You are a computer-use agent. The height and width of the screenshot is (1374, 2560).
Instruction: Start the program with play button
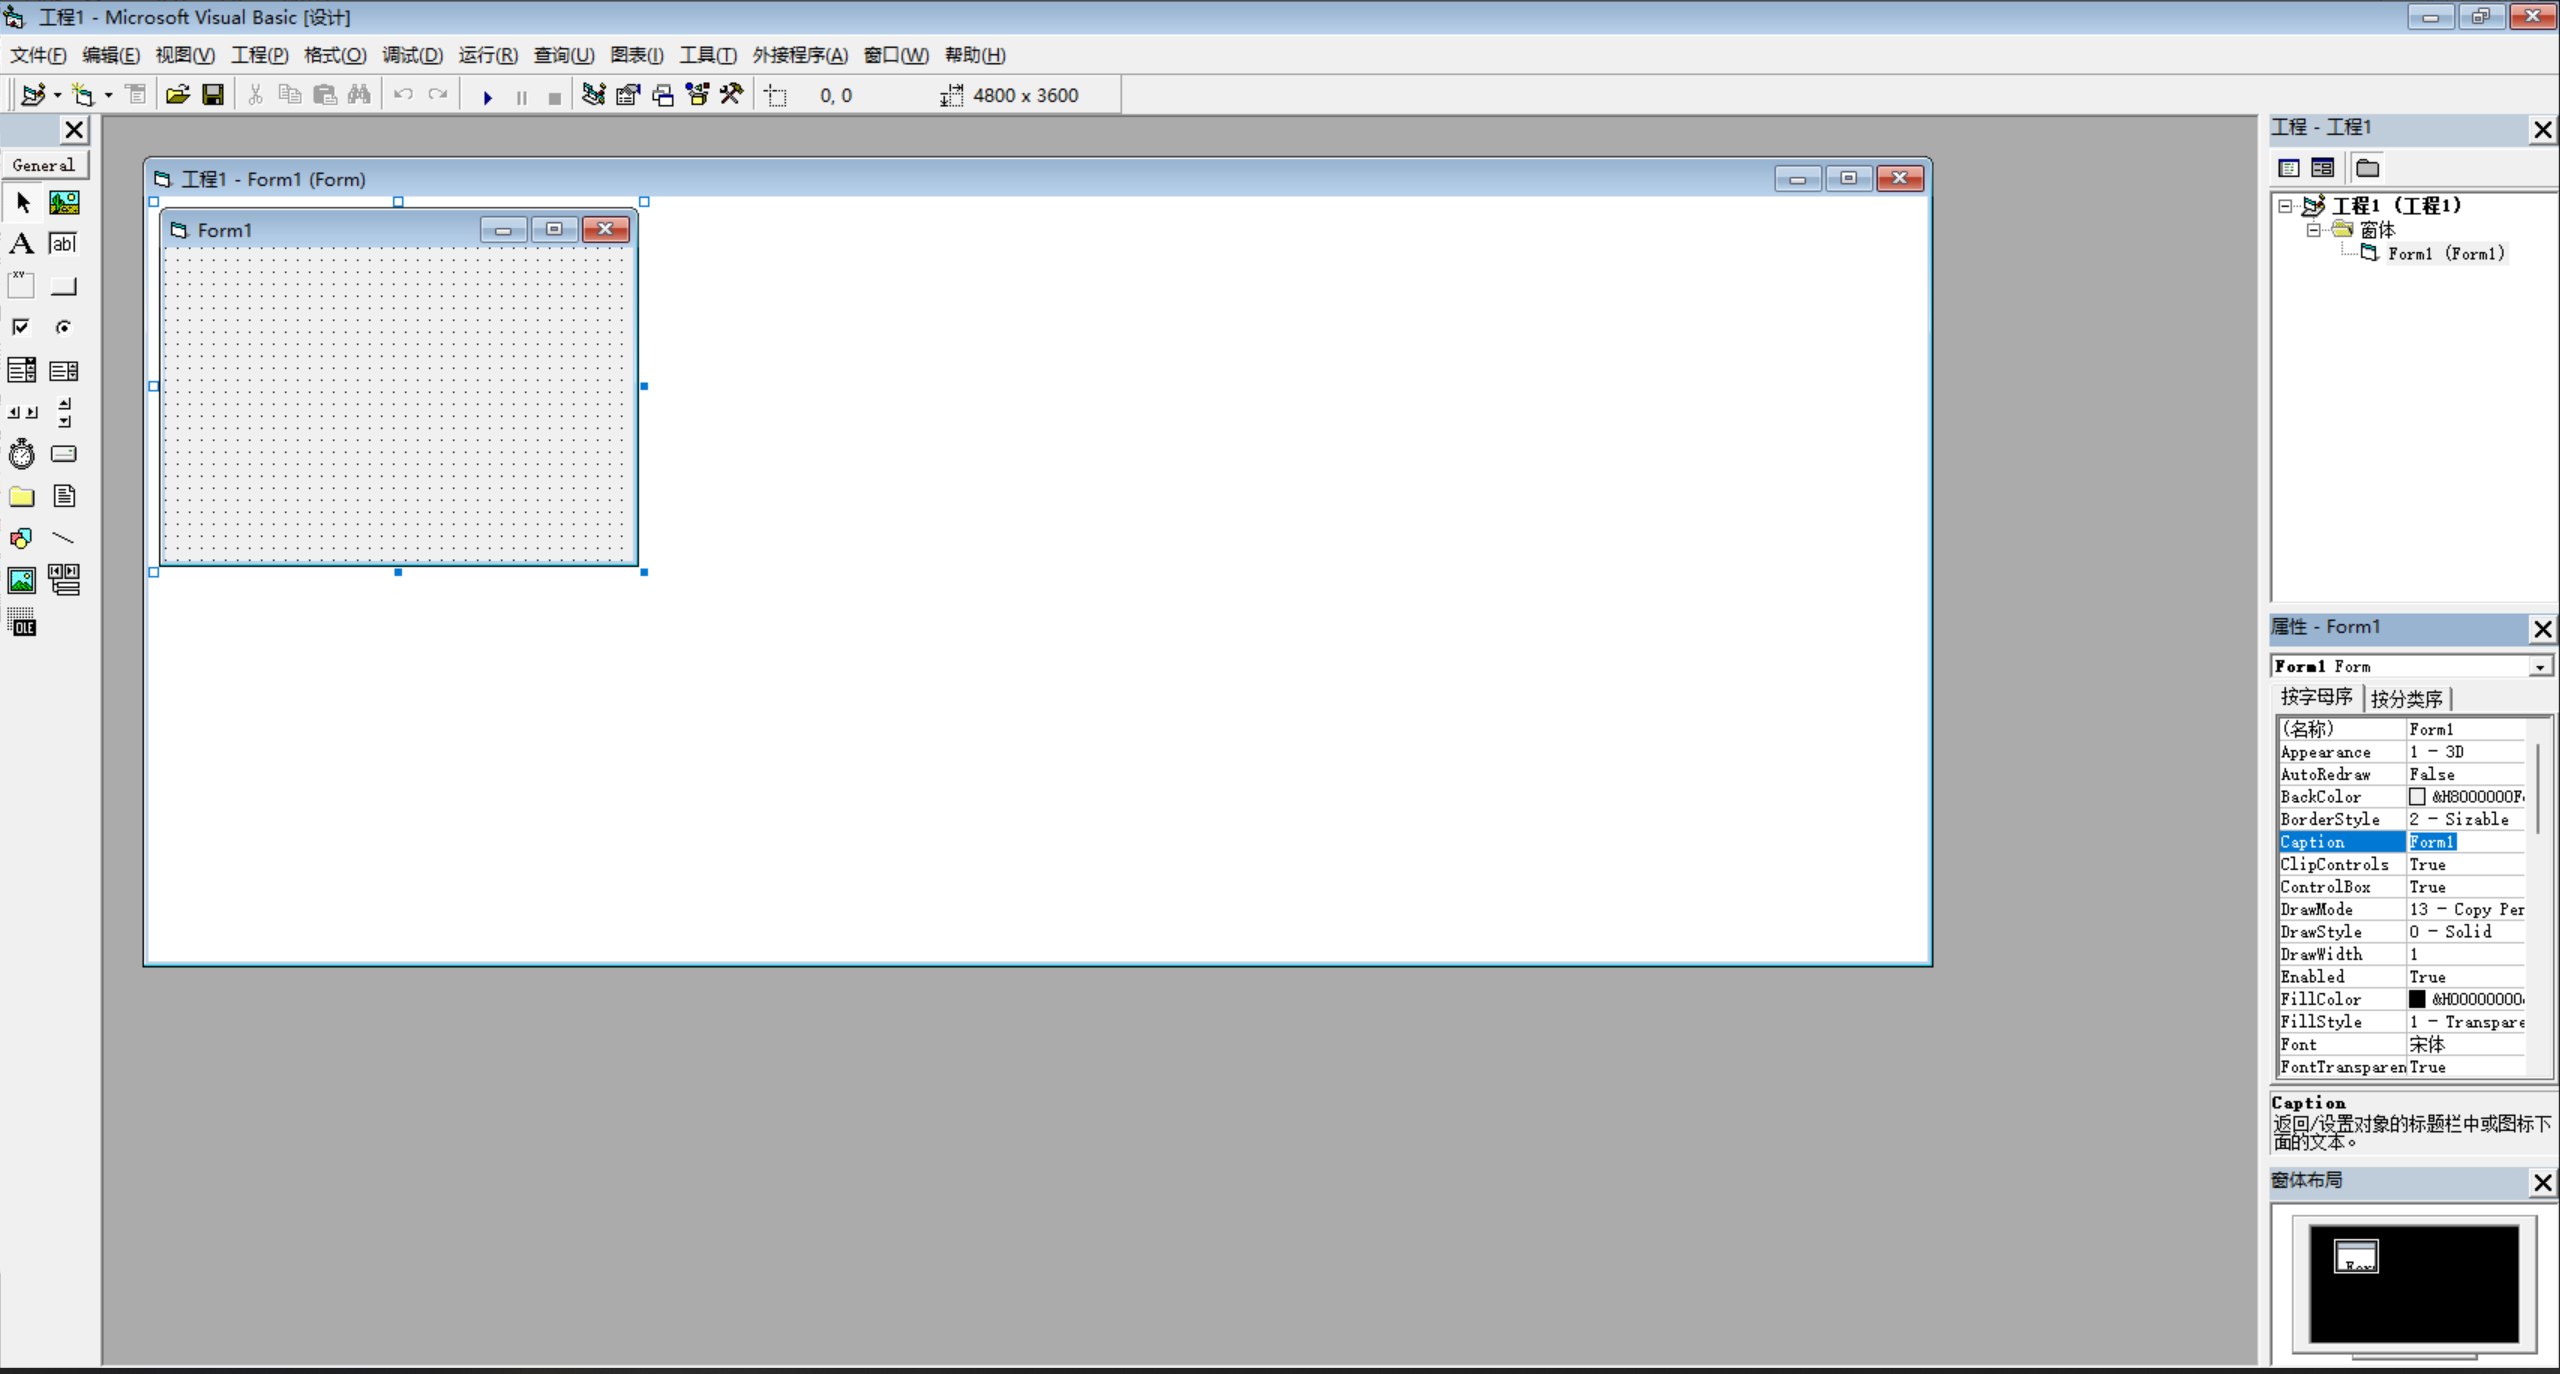pyautogui.click(x=487, y=97)
